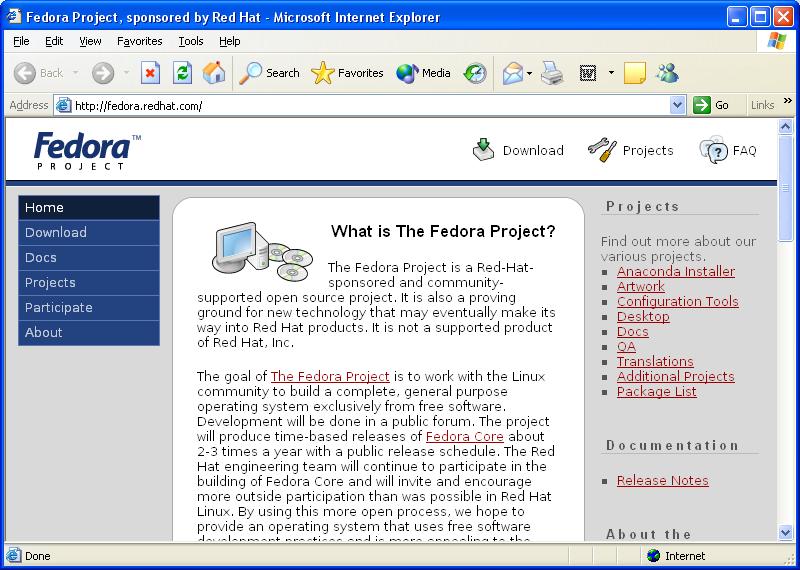Open the Edit button dropdown arrow
The image size is (800, 570).
pyautogui.click(x=611, y=73)
